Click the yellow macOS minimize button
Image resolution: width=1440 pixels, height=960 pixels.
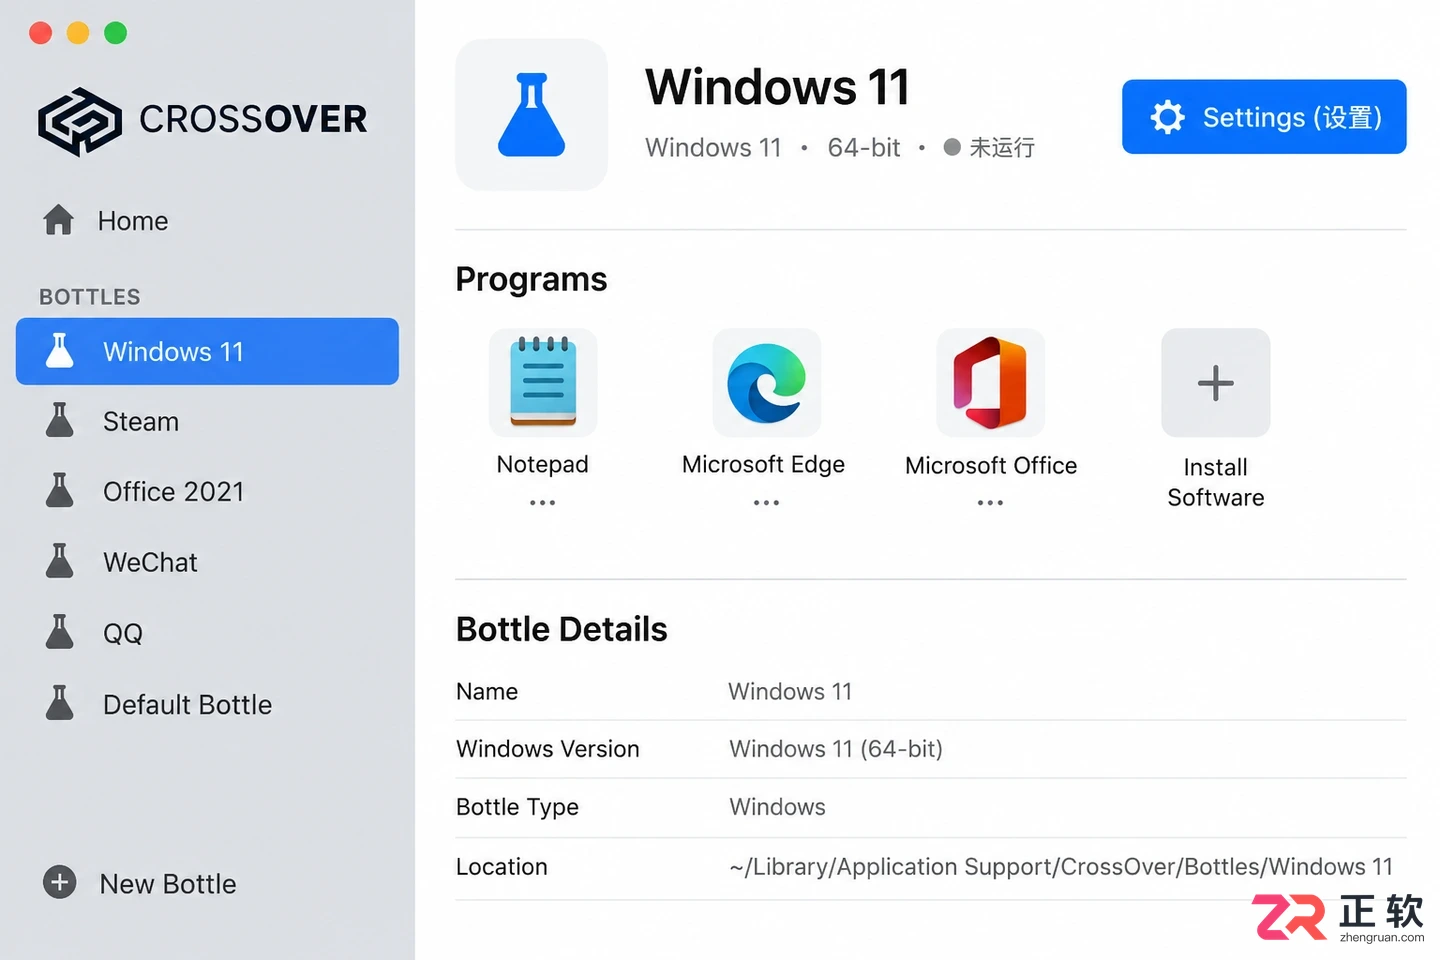pos(78,33)
